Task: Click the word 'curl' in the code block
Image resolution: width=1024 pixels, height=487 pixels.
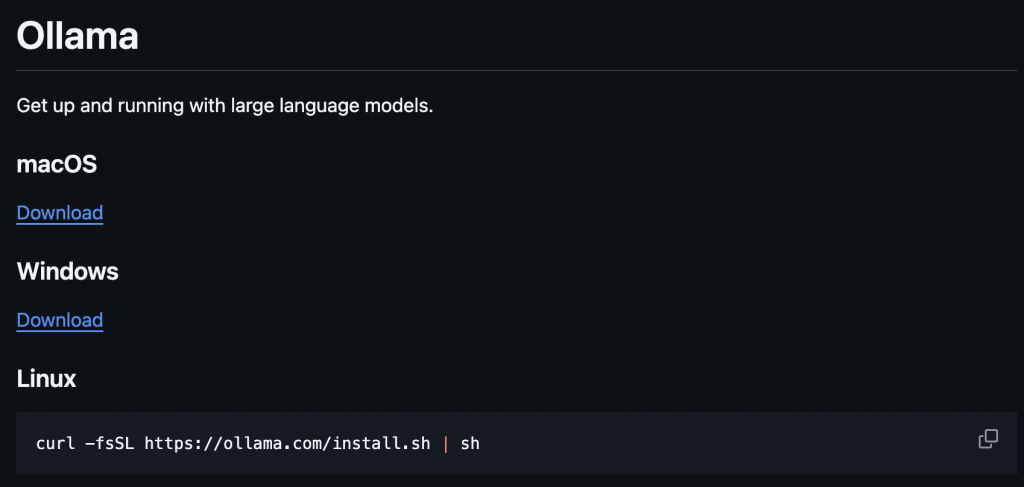Action: pos(57,444)
